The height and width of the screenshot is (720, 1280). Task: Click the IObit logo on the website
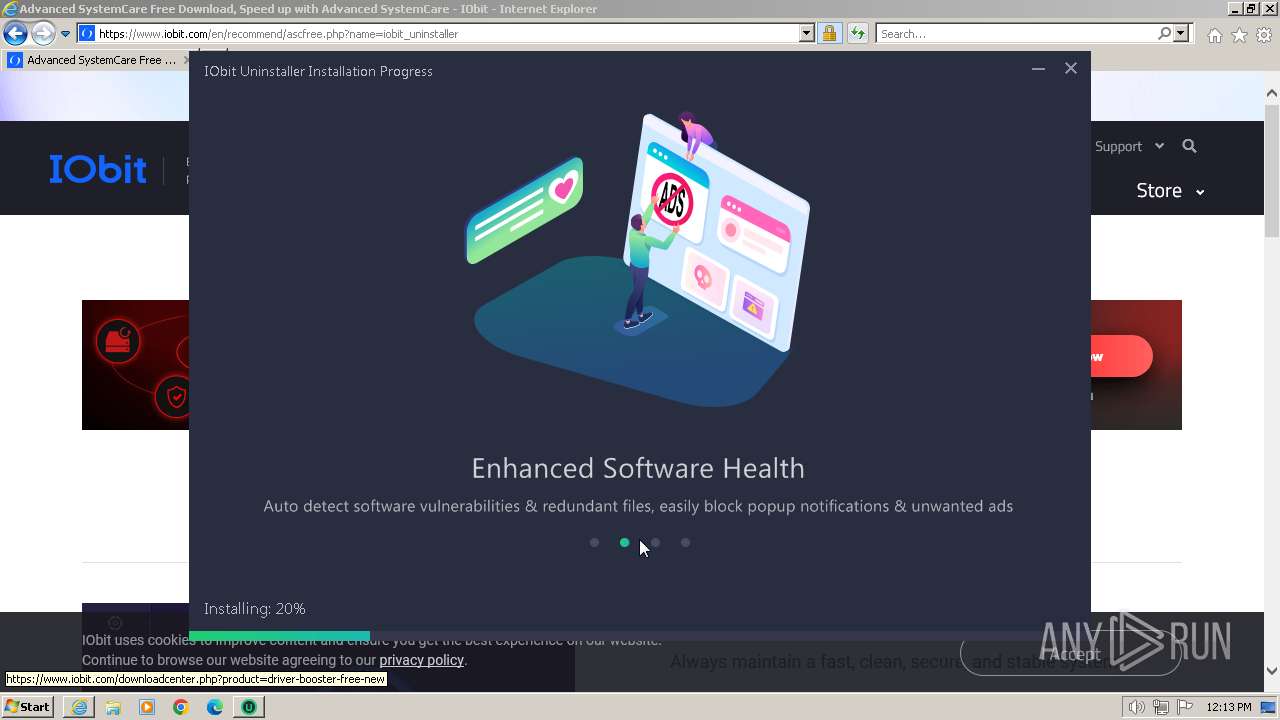(x=98, y=169)
